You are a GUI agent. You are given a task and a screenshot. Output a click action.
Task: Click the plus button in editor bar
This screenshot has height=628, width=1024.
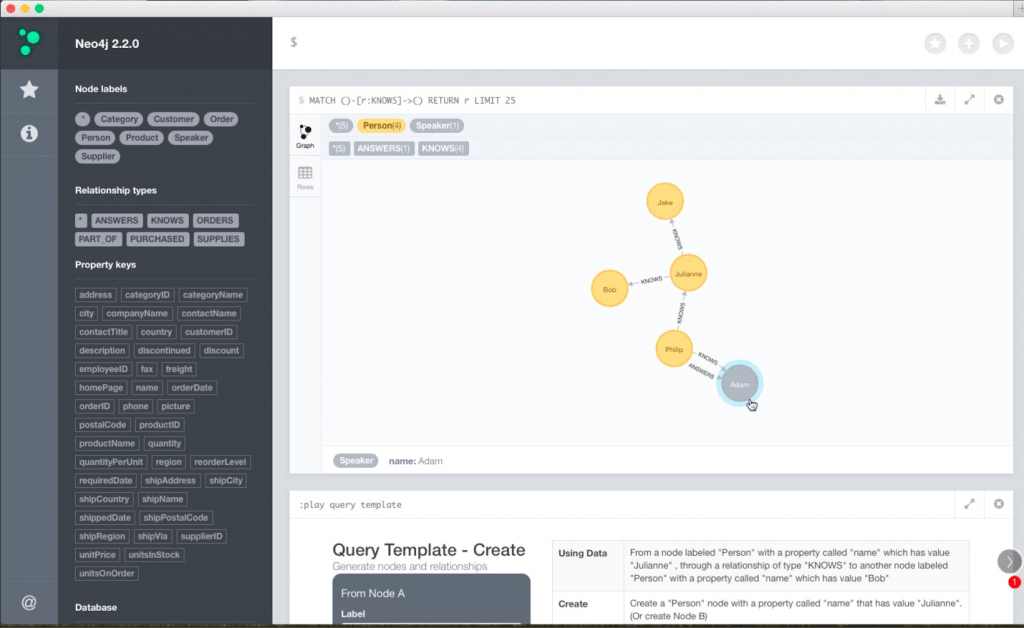(968, 44)
